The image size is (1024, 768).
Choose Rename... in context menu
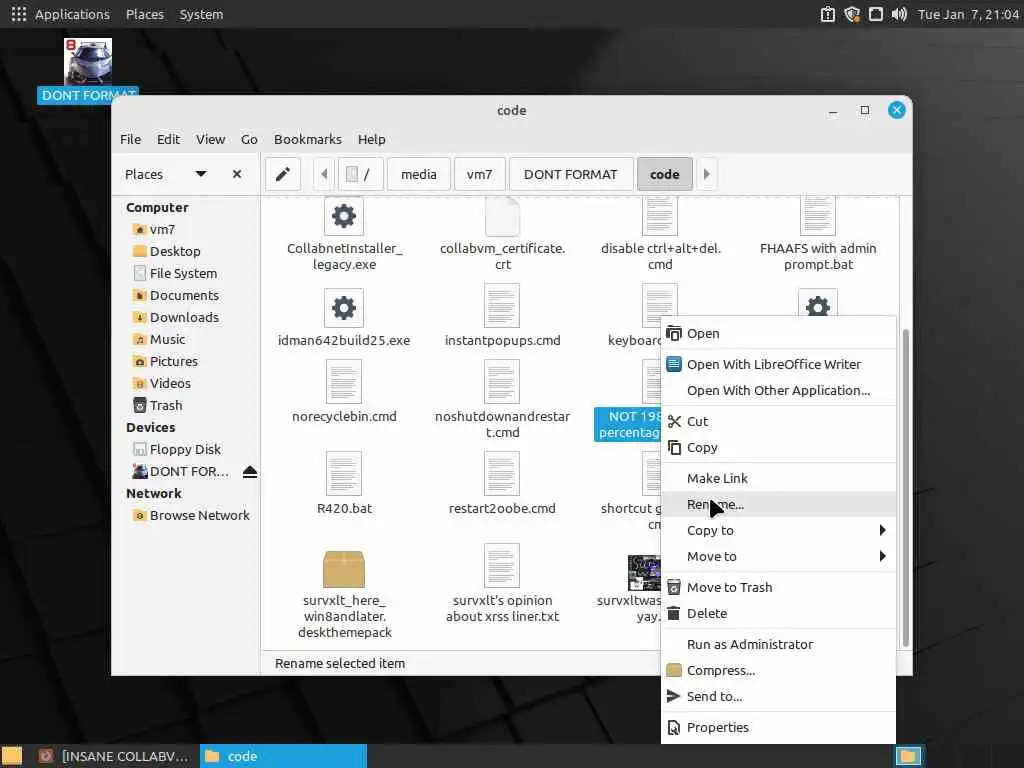tap(778, 504)
